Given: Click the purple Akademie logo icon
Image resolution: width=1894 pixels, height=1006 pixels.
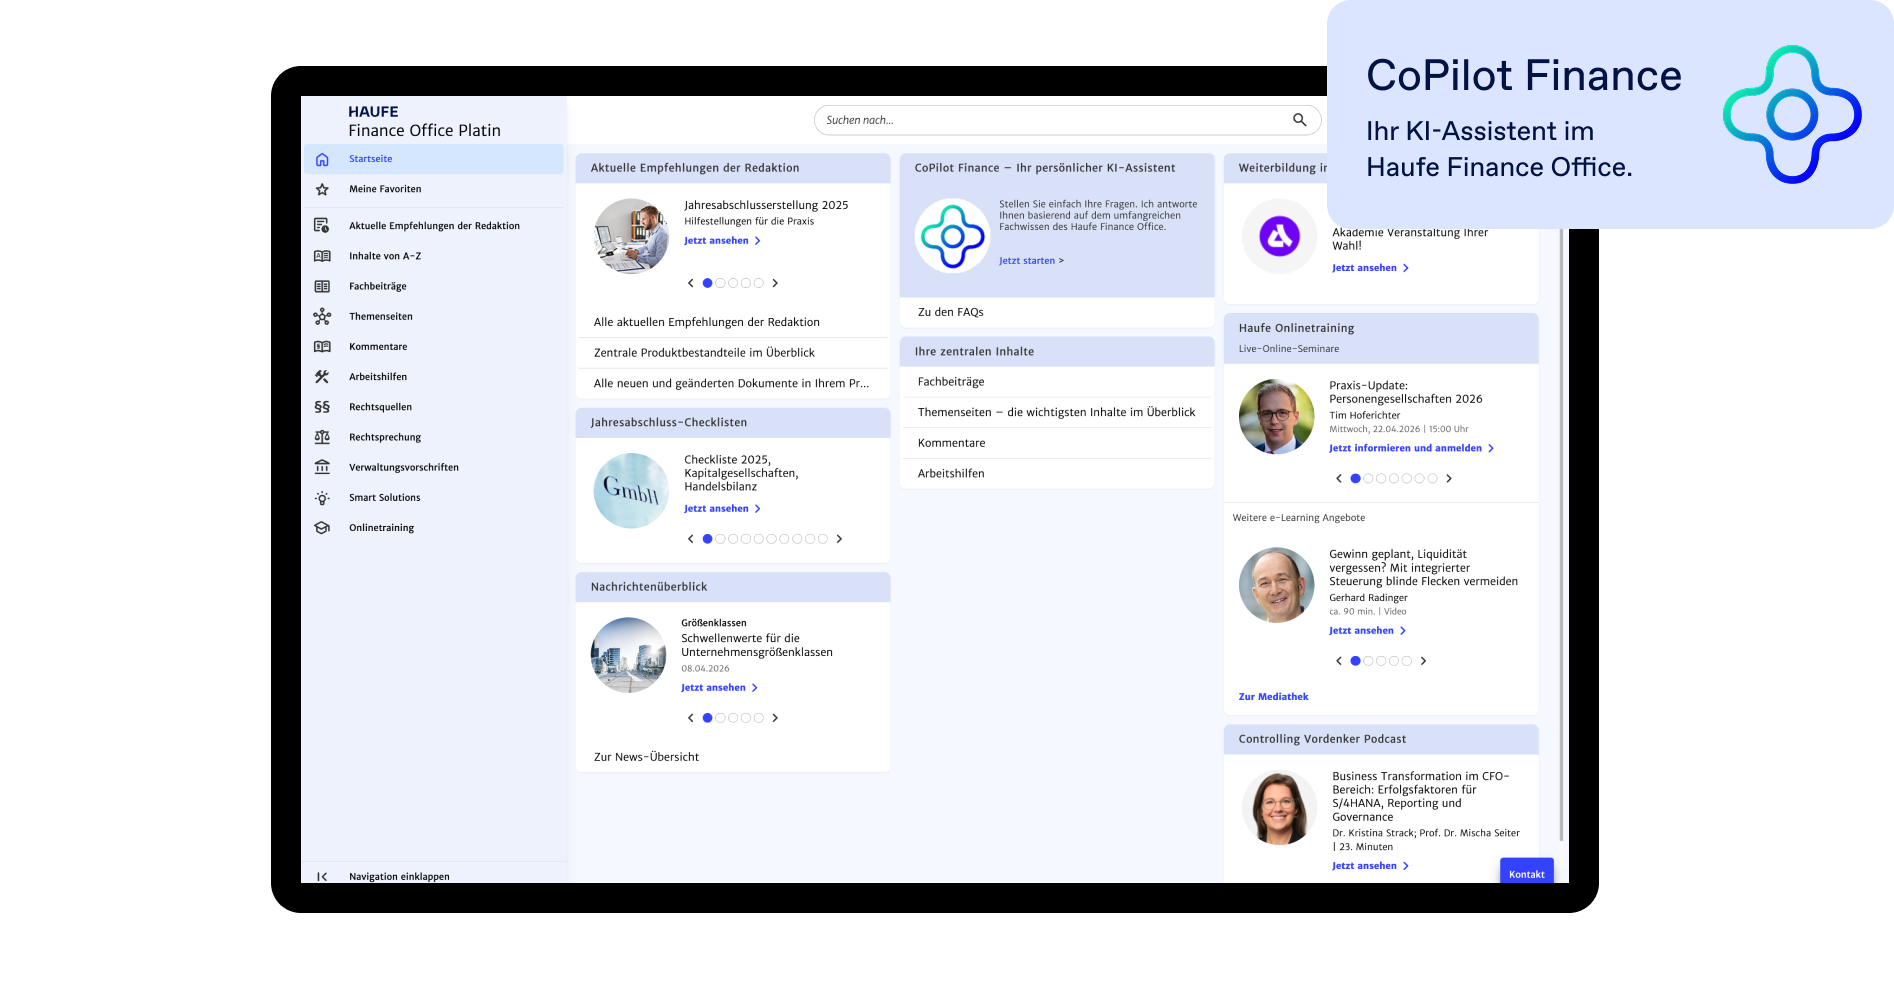Looking at the screenshot, I should [x=1279, y=237].
